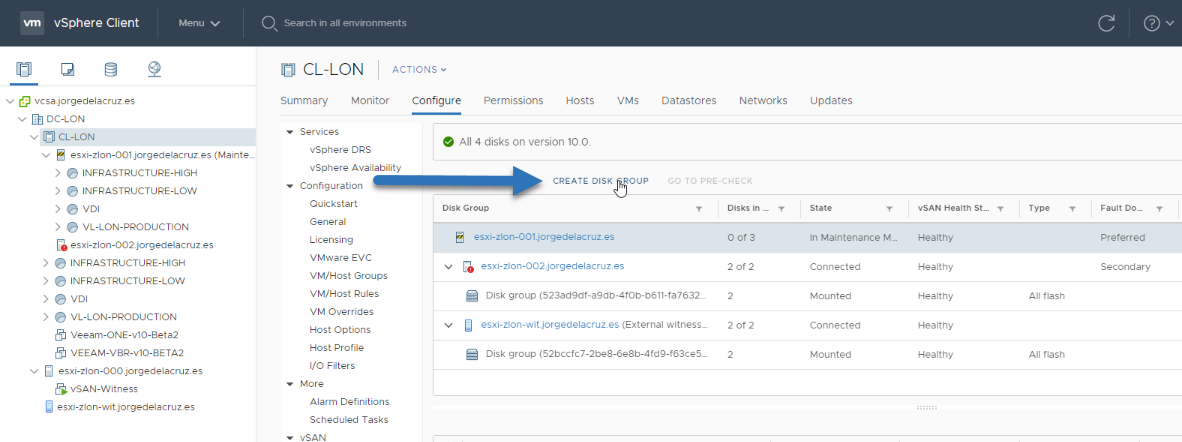The width and height of the screenshot is (1182, 442).
Task: Click the disk group icon for 523ad9df row
Action: [x=473, y=296]
